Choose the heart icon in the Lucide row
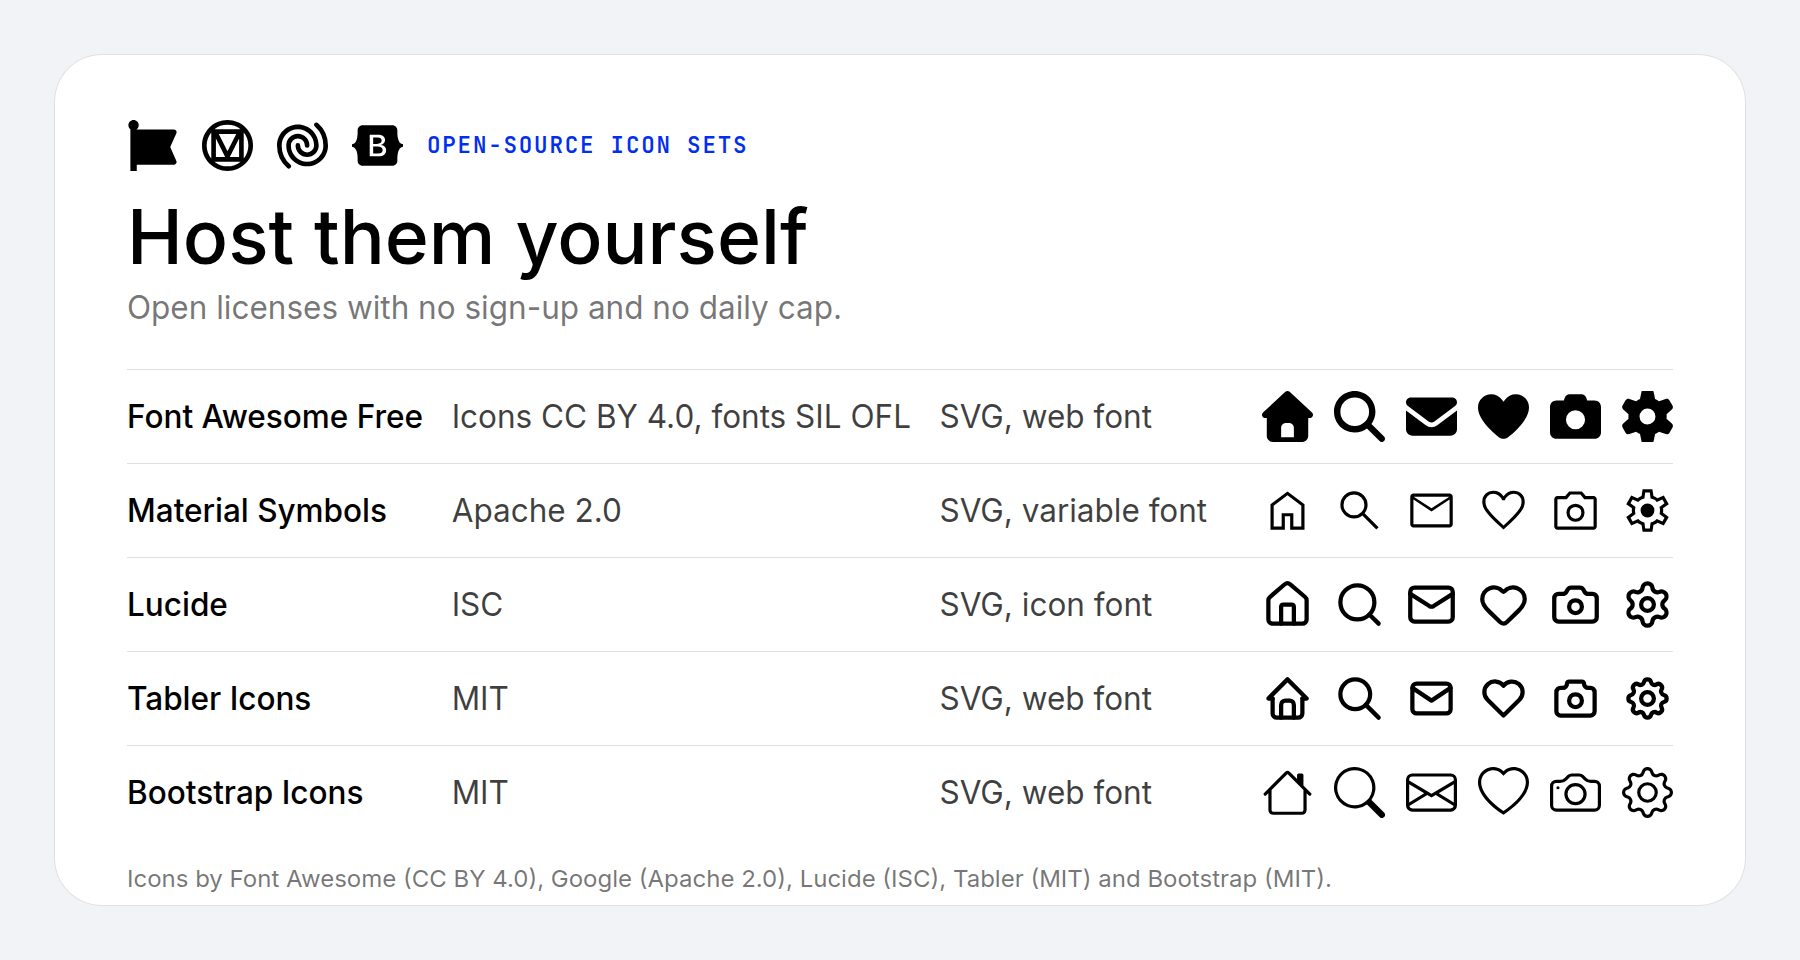The image size is (1800, 960). click(x=1504, y=605)
